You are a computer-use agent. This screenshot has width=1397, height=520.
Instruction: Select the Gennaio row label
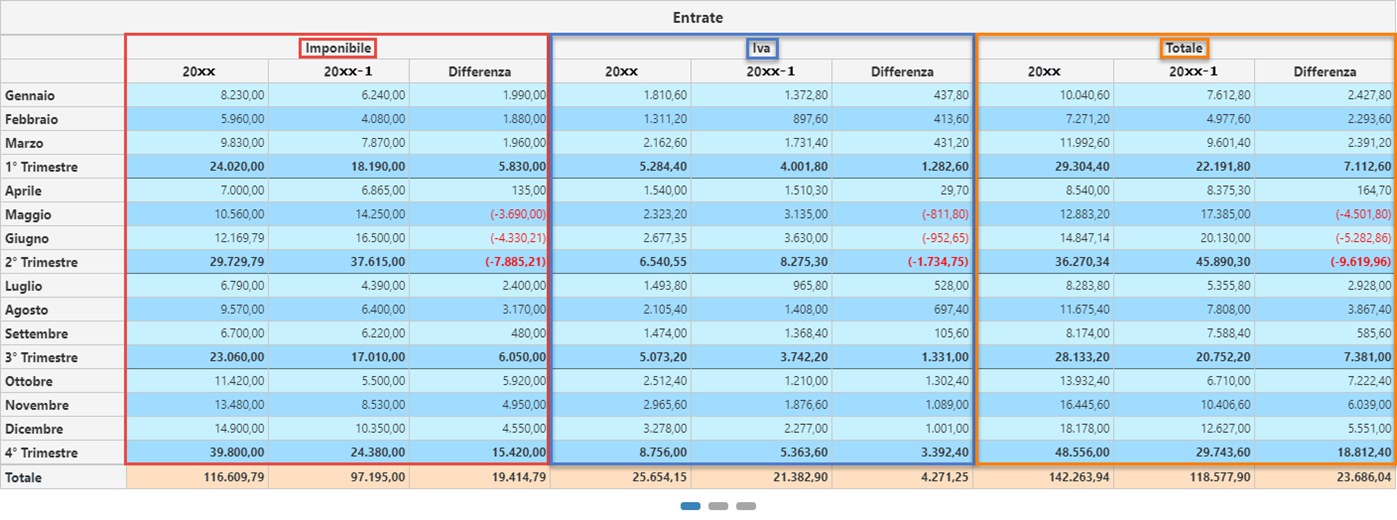click(x=30, y=96)
